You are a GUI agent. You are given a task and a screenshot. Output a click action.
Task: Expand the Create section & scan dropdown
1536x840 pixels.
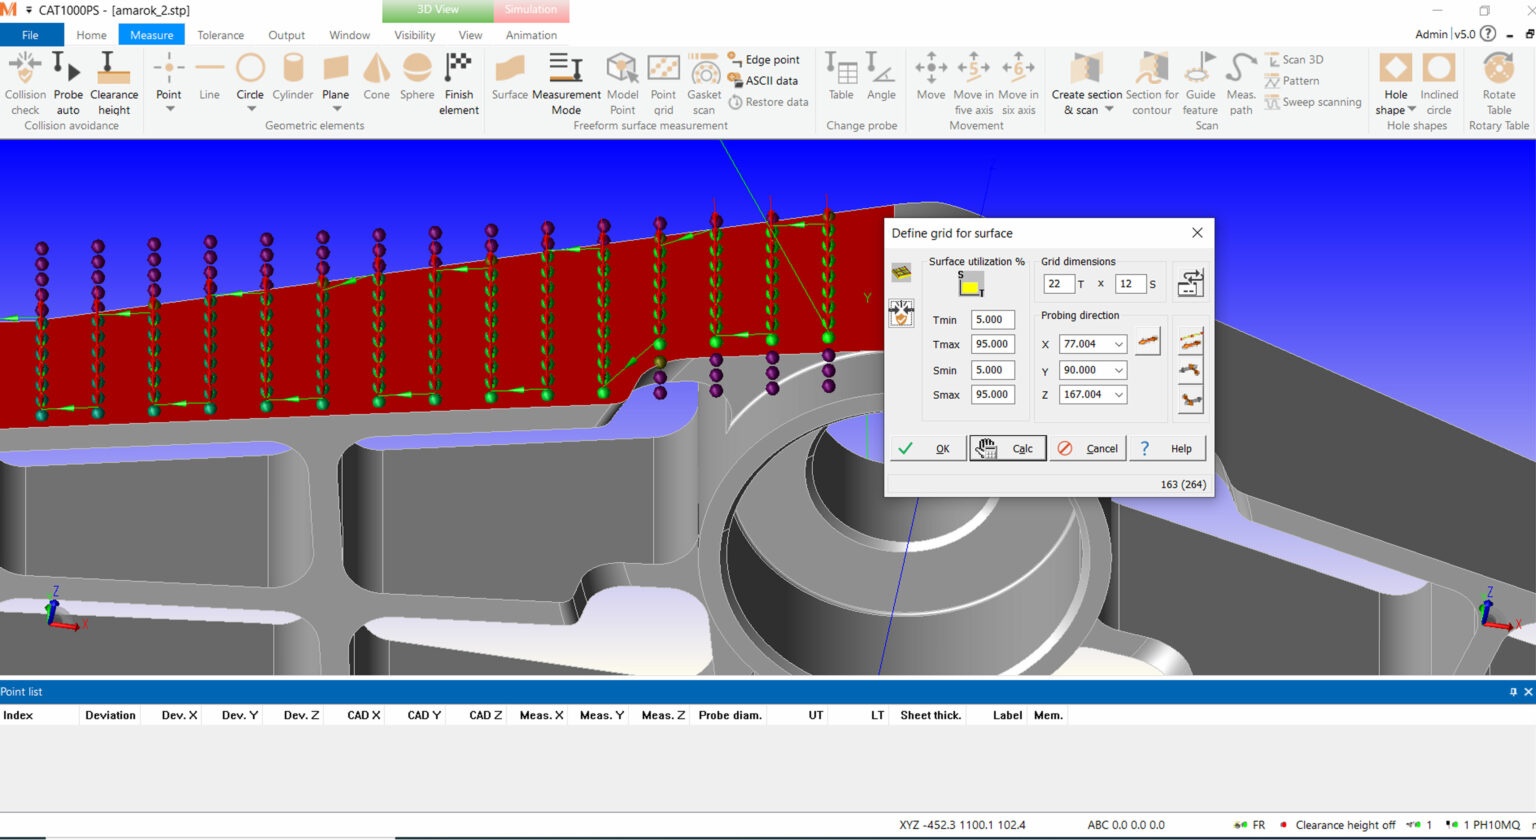(1108, 110)
